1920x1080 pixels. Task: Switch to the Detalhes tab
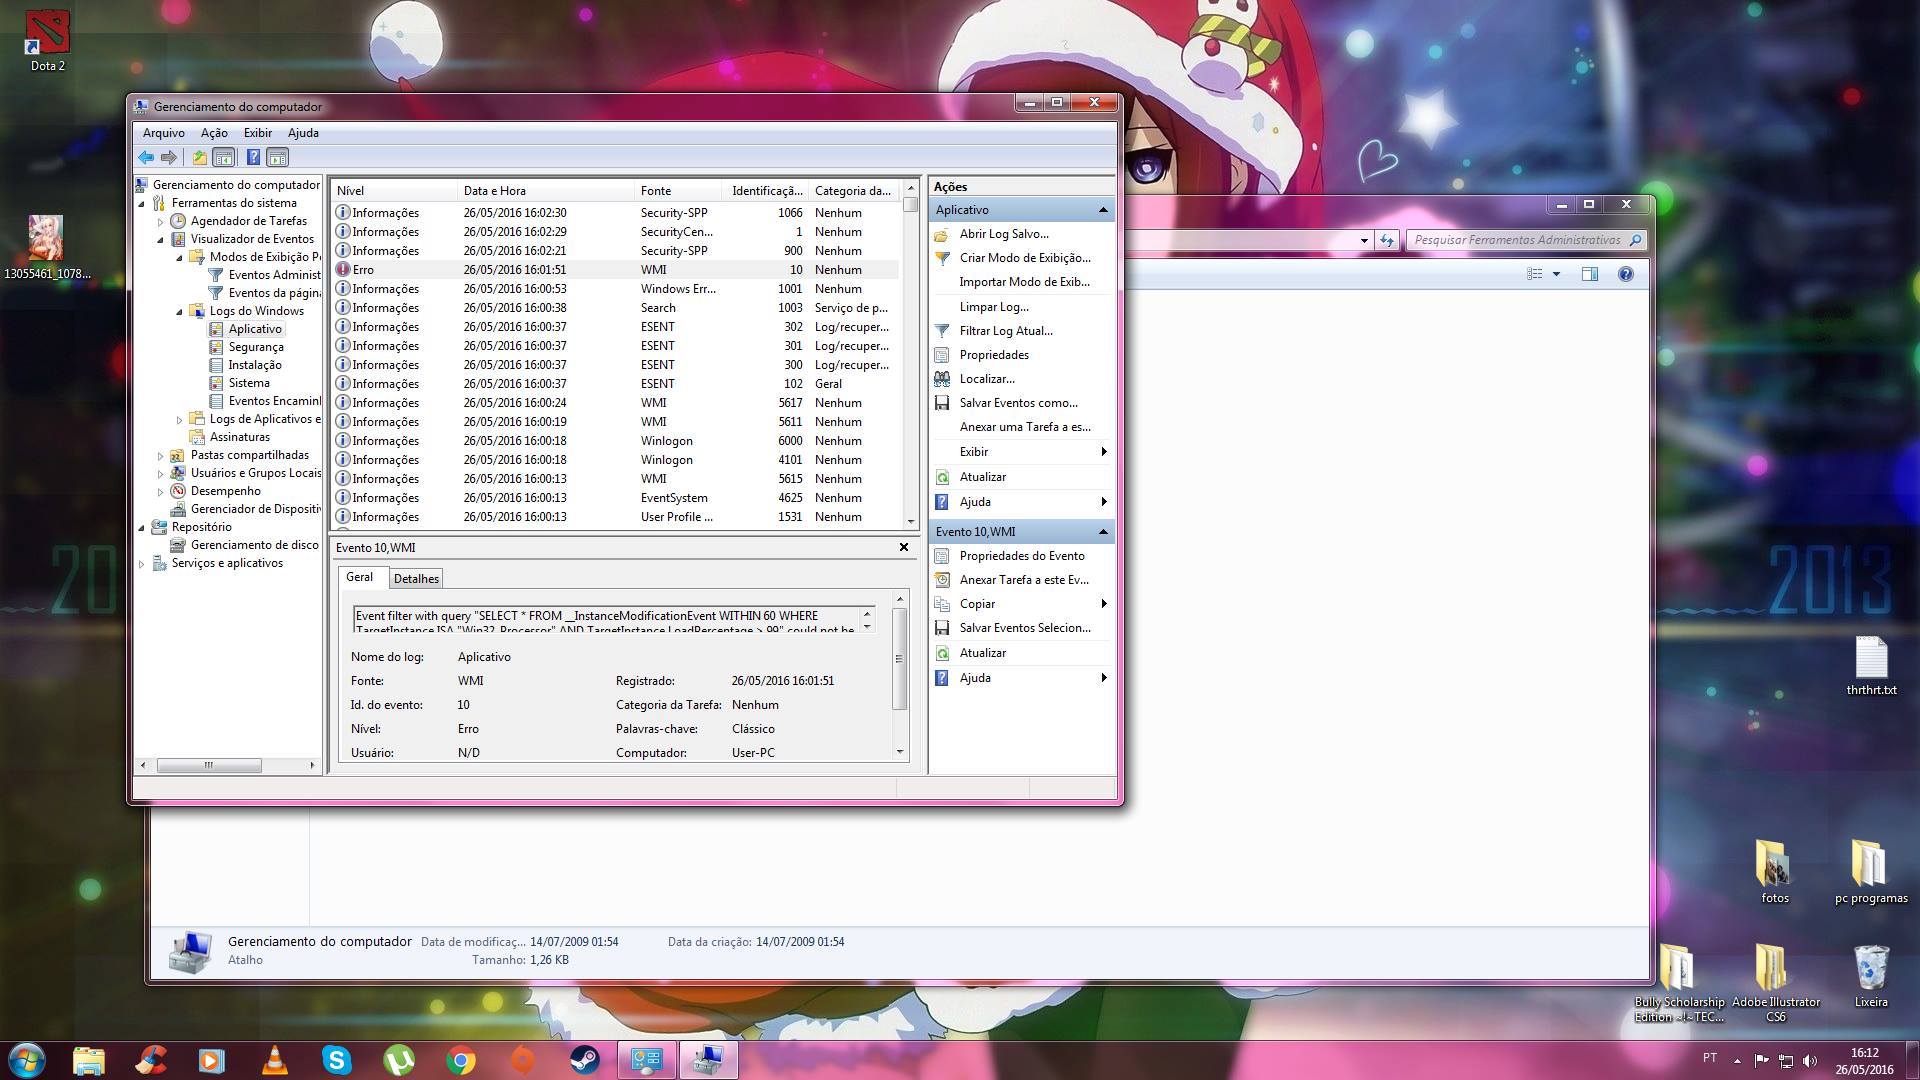pos(416,579)
